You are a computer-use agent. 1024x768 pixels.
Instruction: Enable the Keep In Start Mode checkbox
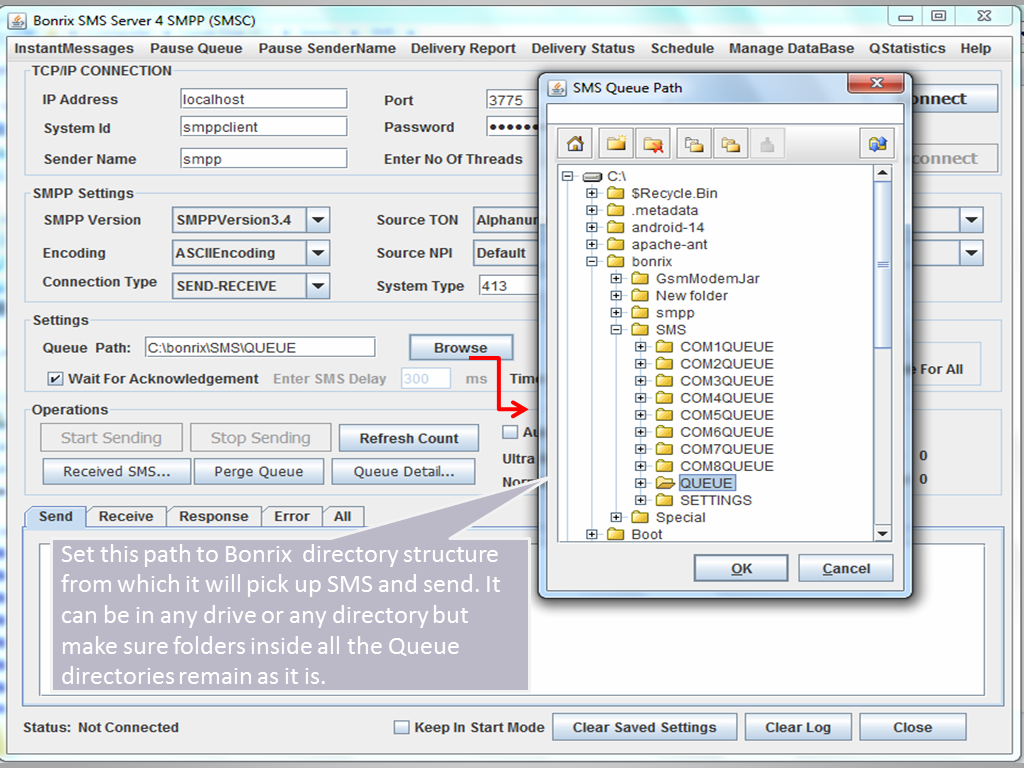(402, 727)
